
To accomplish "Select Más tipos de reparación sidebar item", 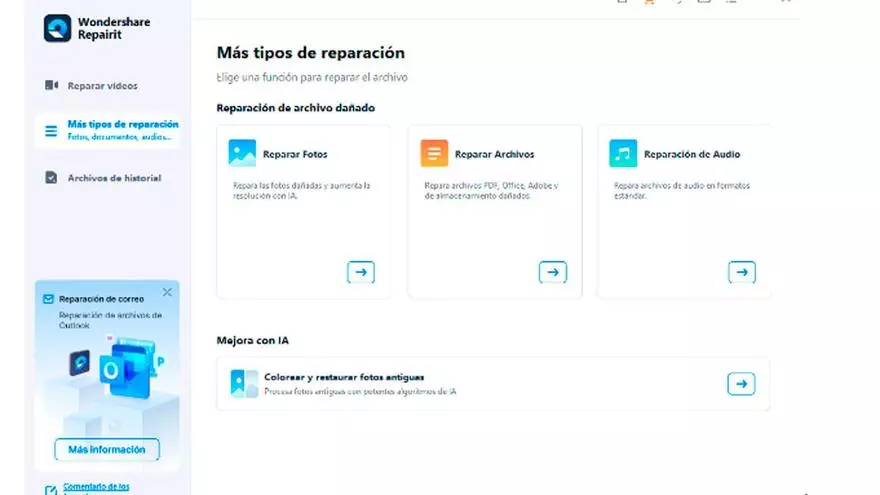I will [122, 129].
